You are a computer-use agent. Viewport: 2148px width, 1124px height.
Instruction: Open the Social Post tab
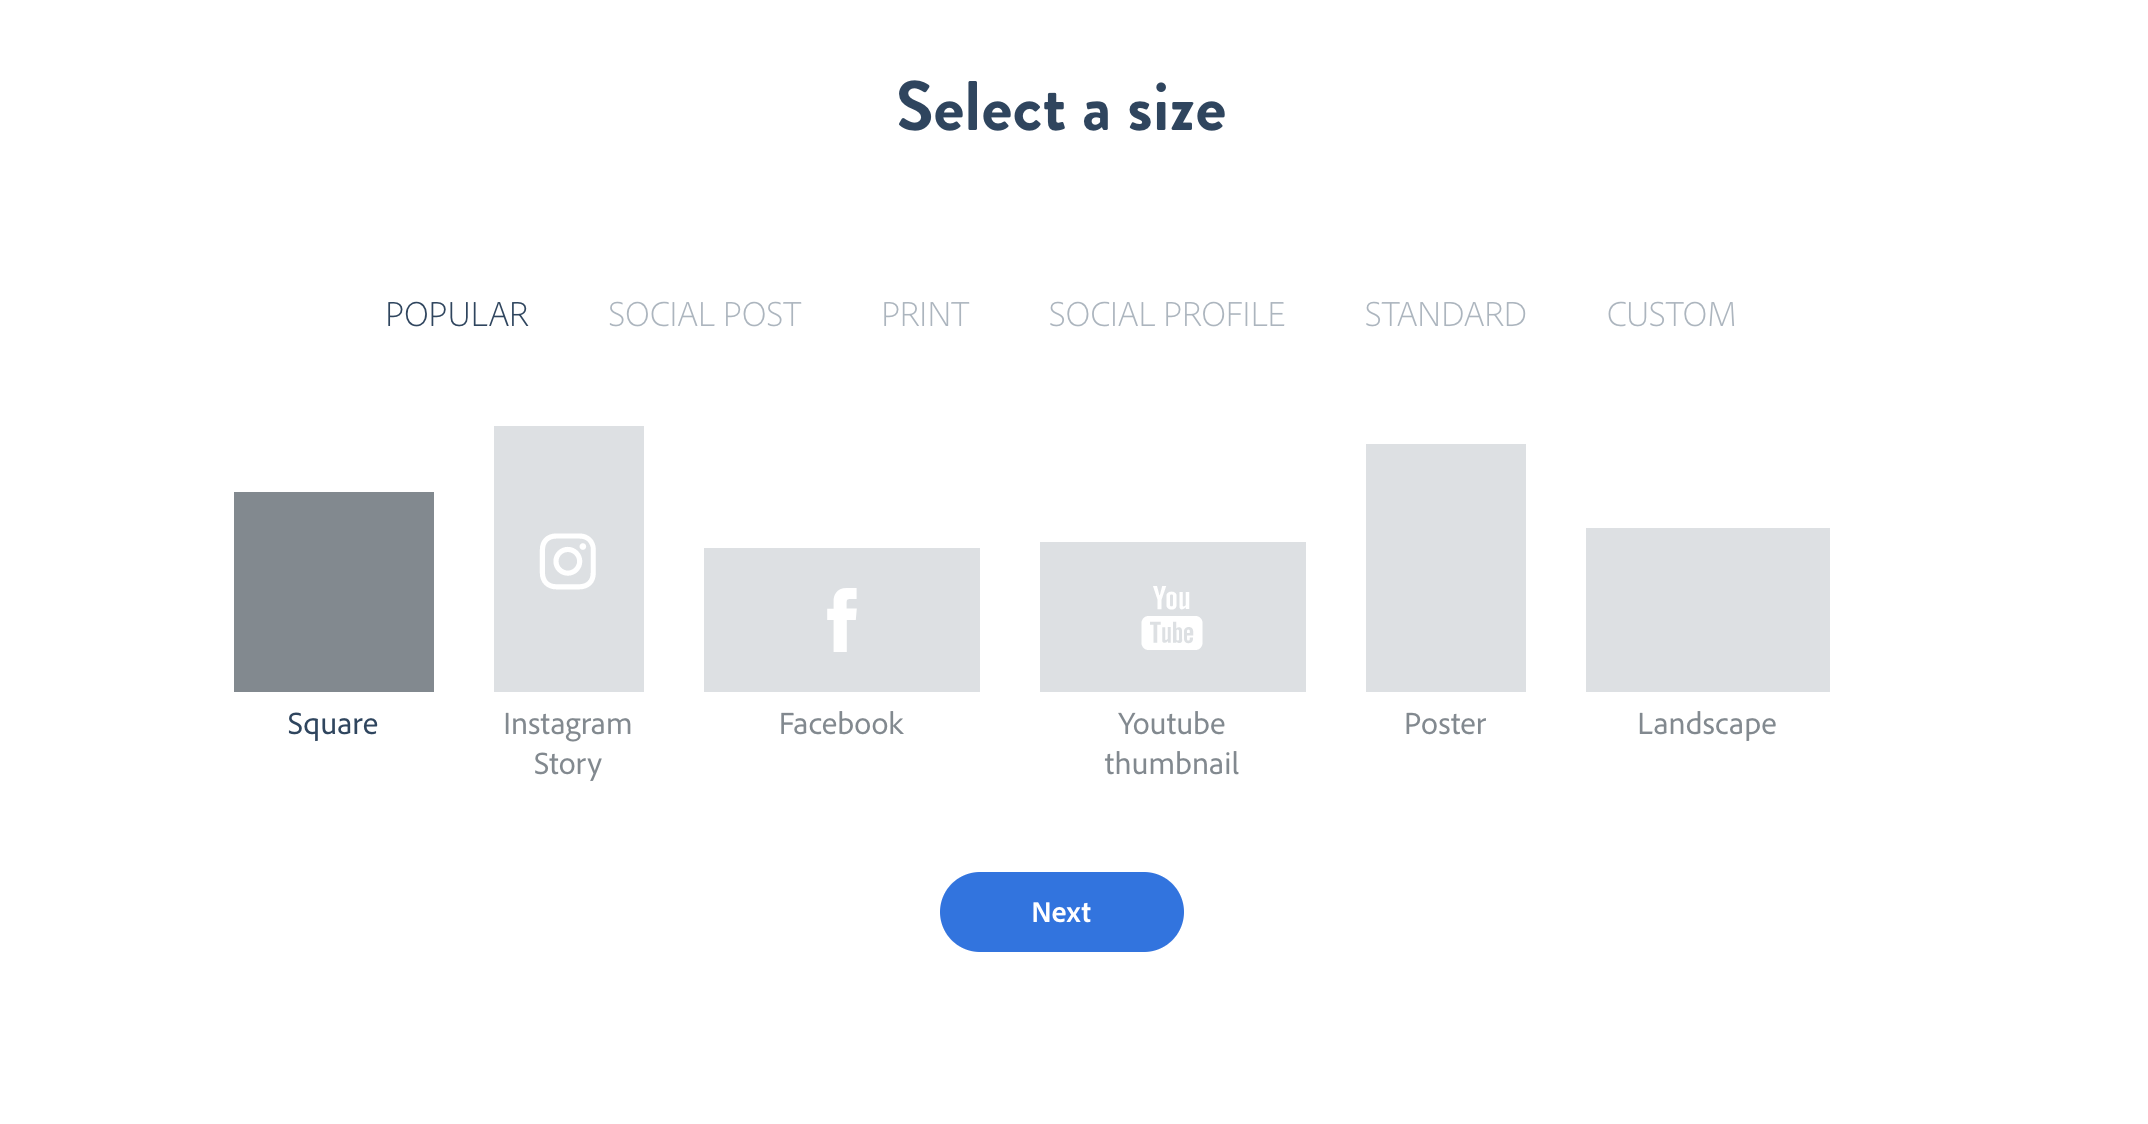tap(704, 315)
